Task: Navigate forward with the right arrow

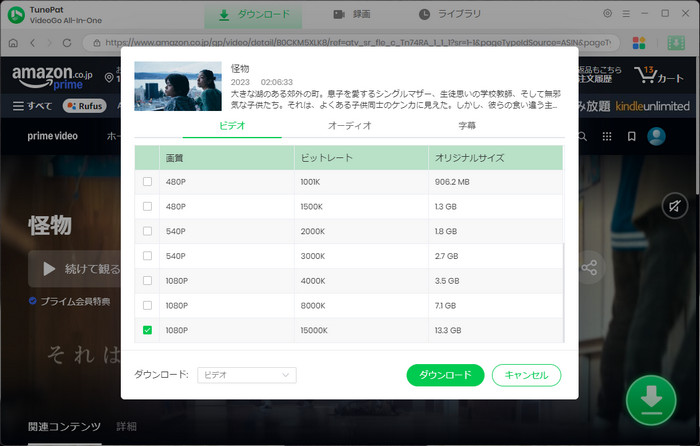Action: [50, 43]
